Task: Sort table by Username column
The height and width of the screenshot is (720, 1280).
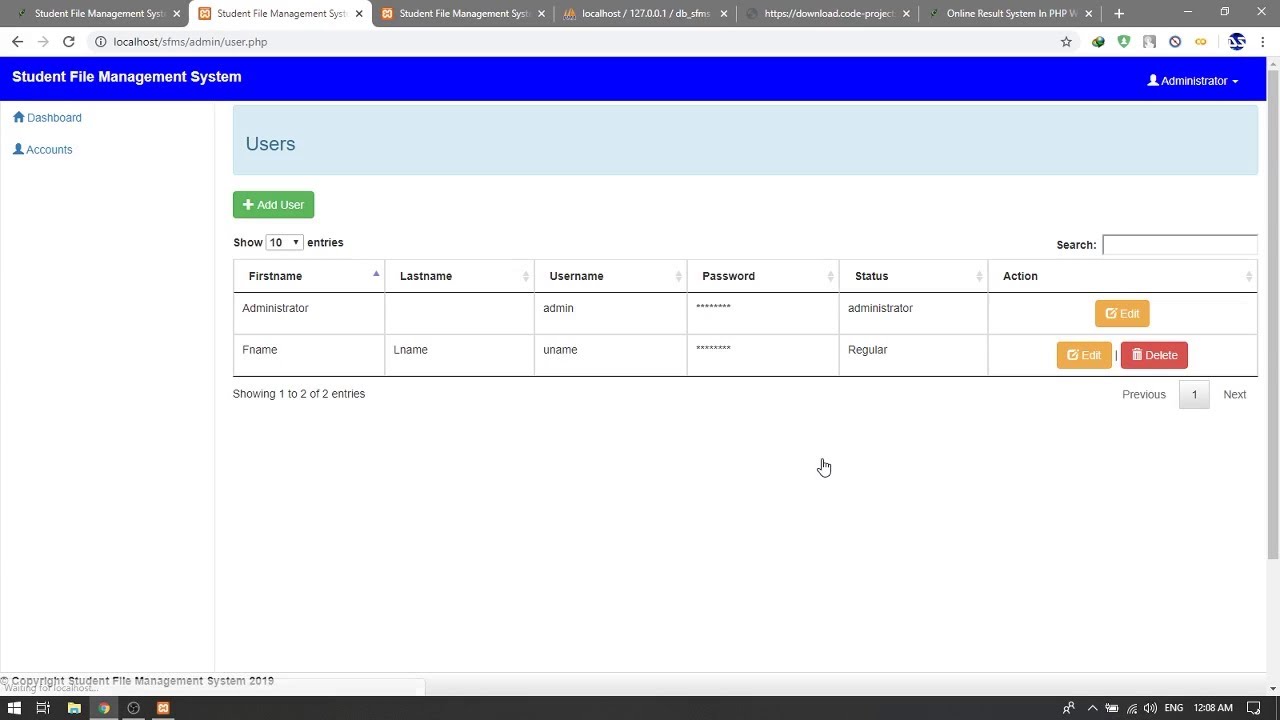Action: (x=610, y=276)
